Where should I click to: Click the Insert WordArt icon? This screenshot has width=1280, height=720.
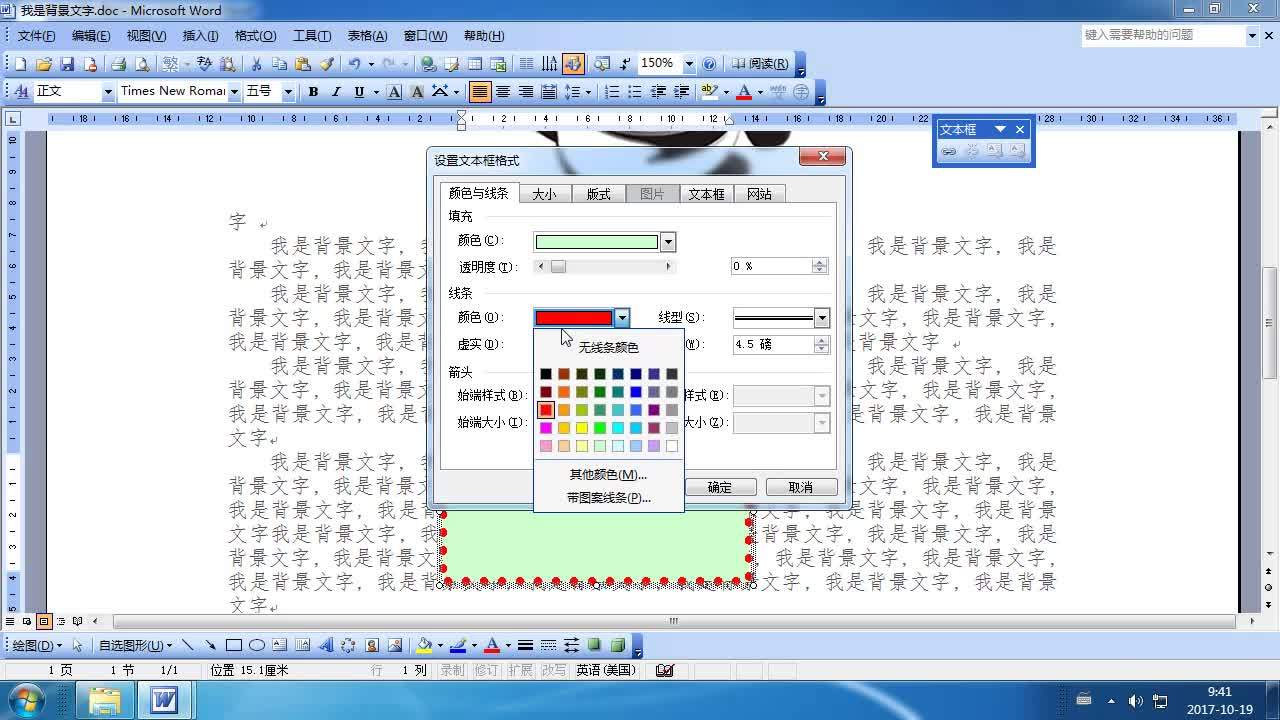326,644
